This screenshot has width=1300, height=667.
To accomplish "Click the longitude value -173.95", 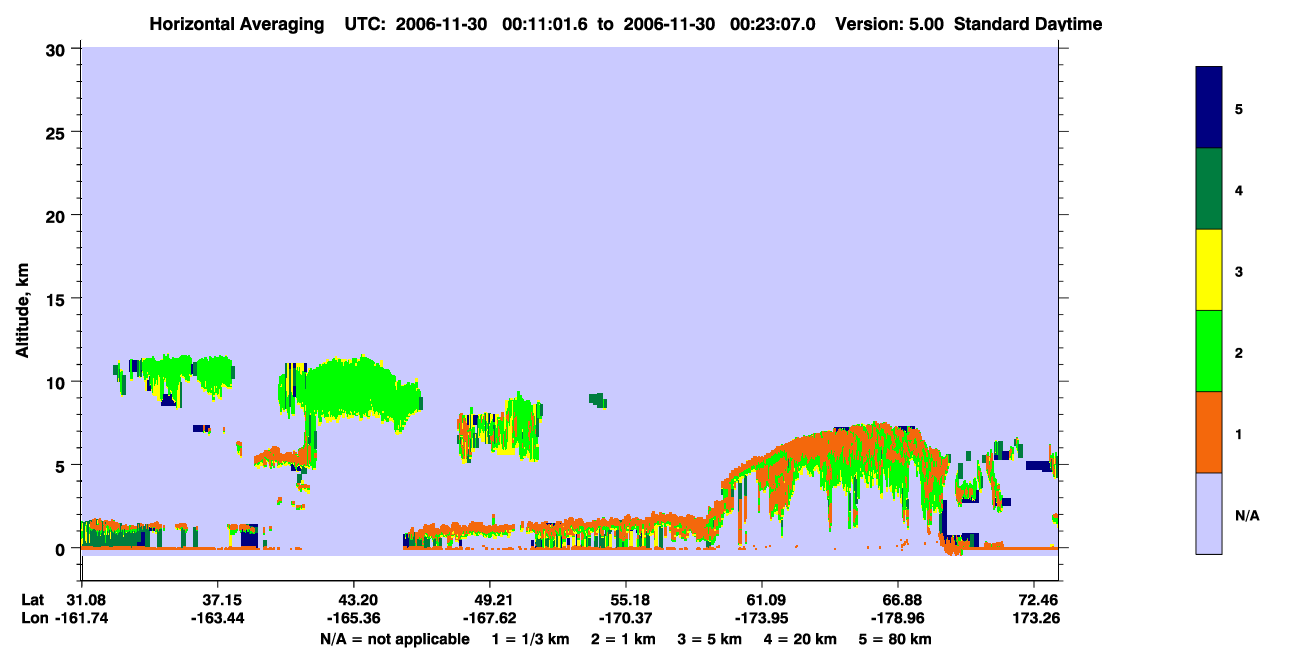I will click(762, 619).
